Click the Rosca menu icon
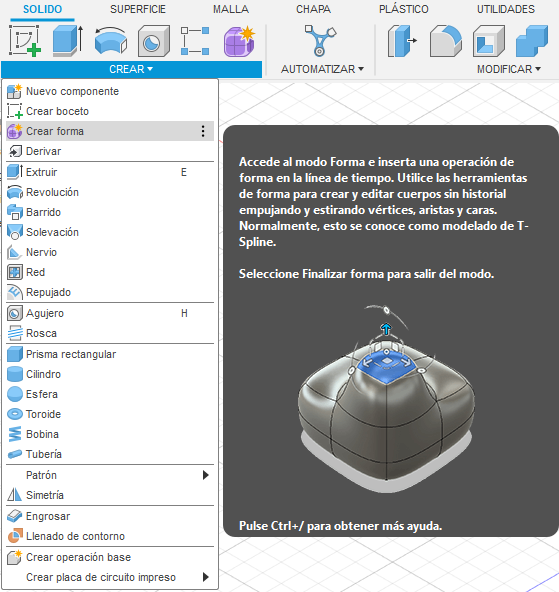This screenshot has height=592, width=559. pyautogui.click(x=15, y=333)
